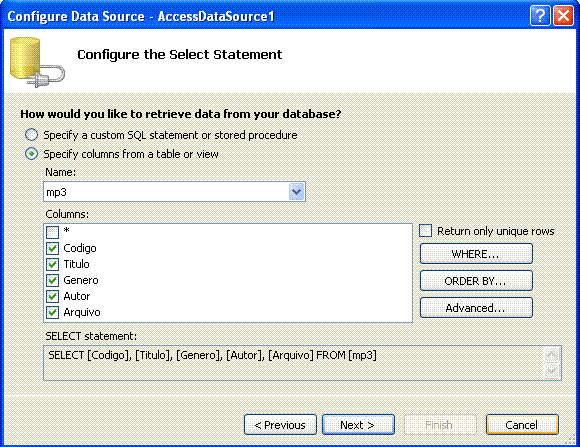The height and width of the screenshot is (447, 580).
Task: Select columns from table or view option
Action: (x=31, y=154)
